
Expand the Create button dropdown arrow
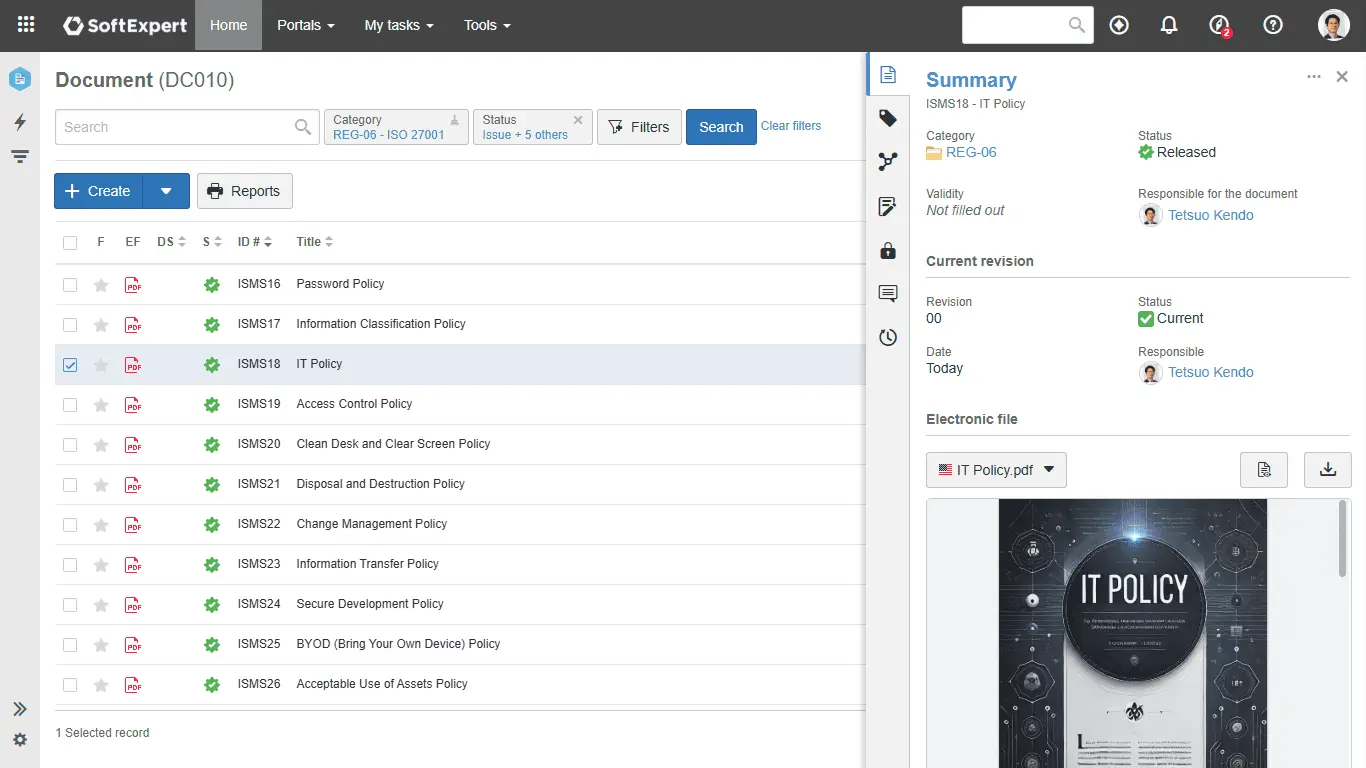click(x=167, y=191)
